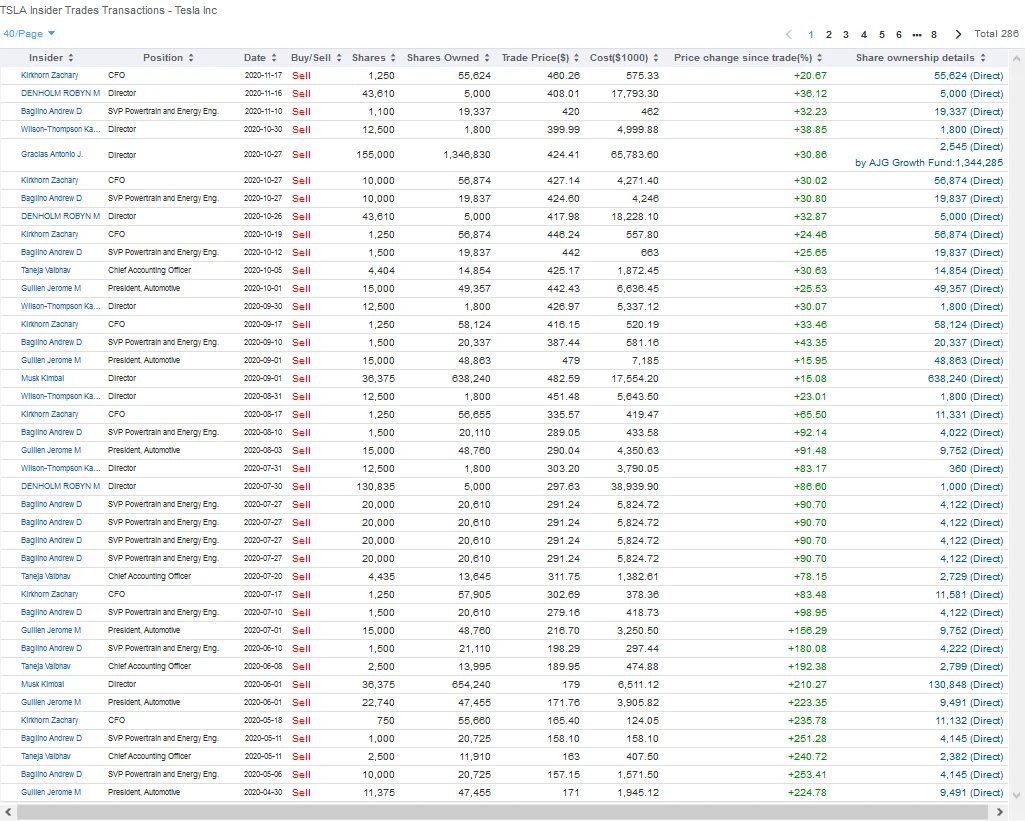1025x821 pixels.
Task: Click the 'Sell' label dated 2020-10-05
Action: coord(301,271)
